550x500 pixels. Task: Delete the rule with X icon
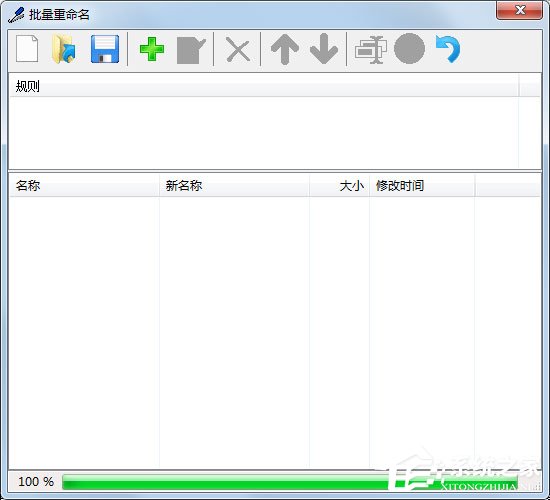[238, 50]
